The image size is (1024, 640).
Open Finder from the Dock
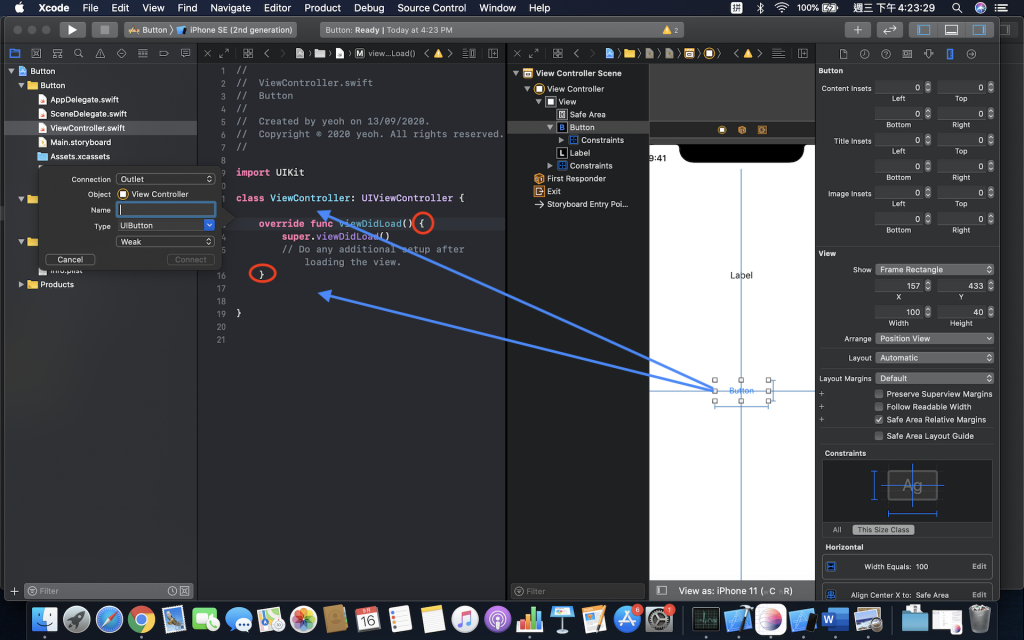44,618
